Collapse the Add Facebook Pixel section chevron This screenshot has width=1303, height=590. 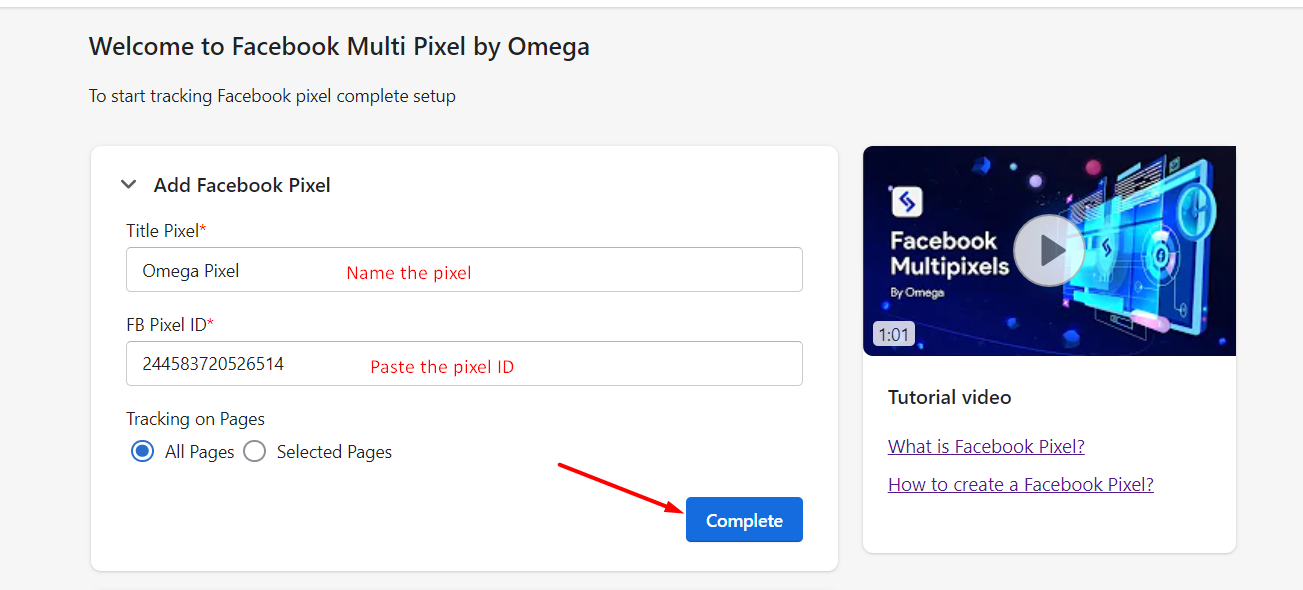128,185
